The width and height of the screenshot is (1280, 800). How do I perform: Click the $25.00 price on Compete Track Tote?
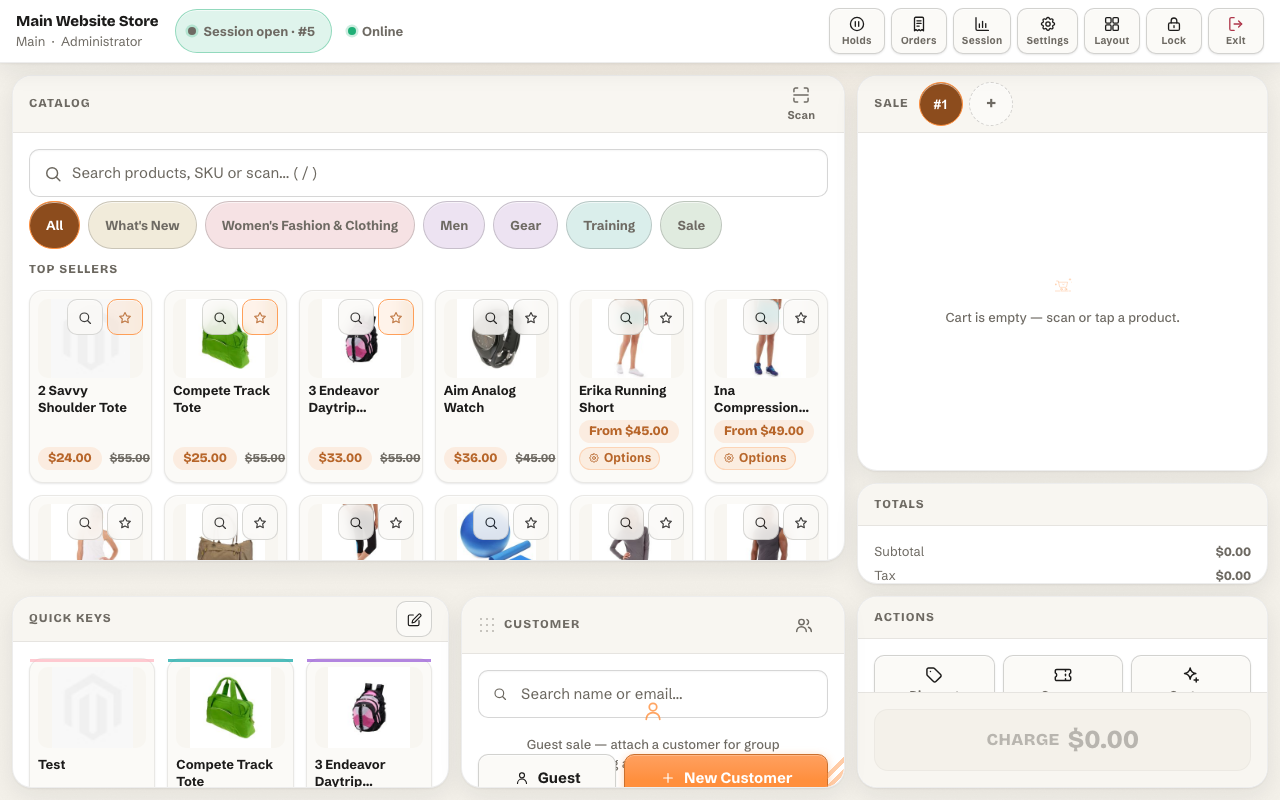pyautogui.click(x=205, y=458)
